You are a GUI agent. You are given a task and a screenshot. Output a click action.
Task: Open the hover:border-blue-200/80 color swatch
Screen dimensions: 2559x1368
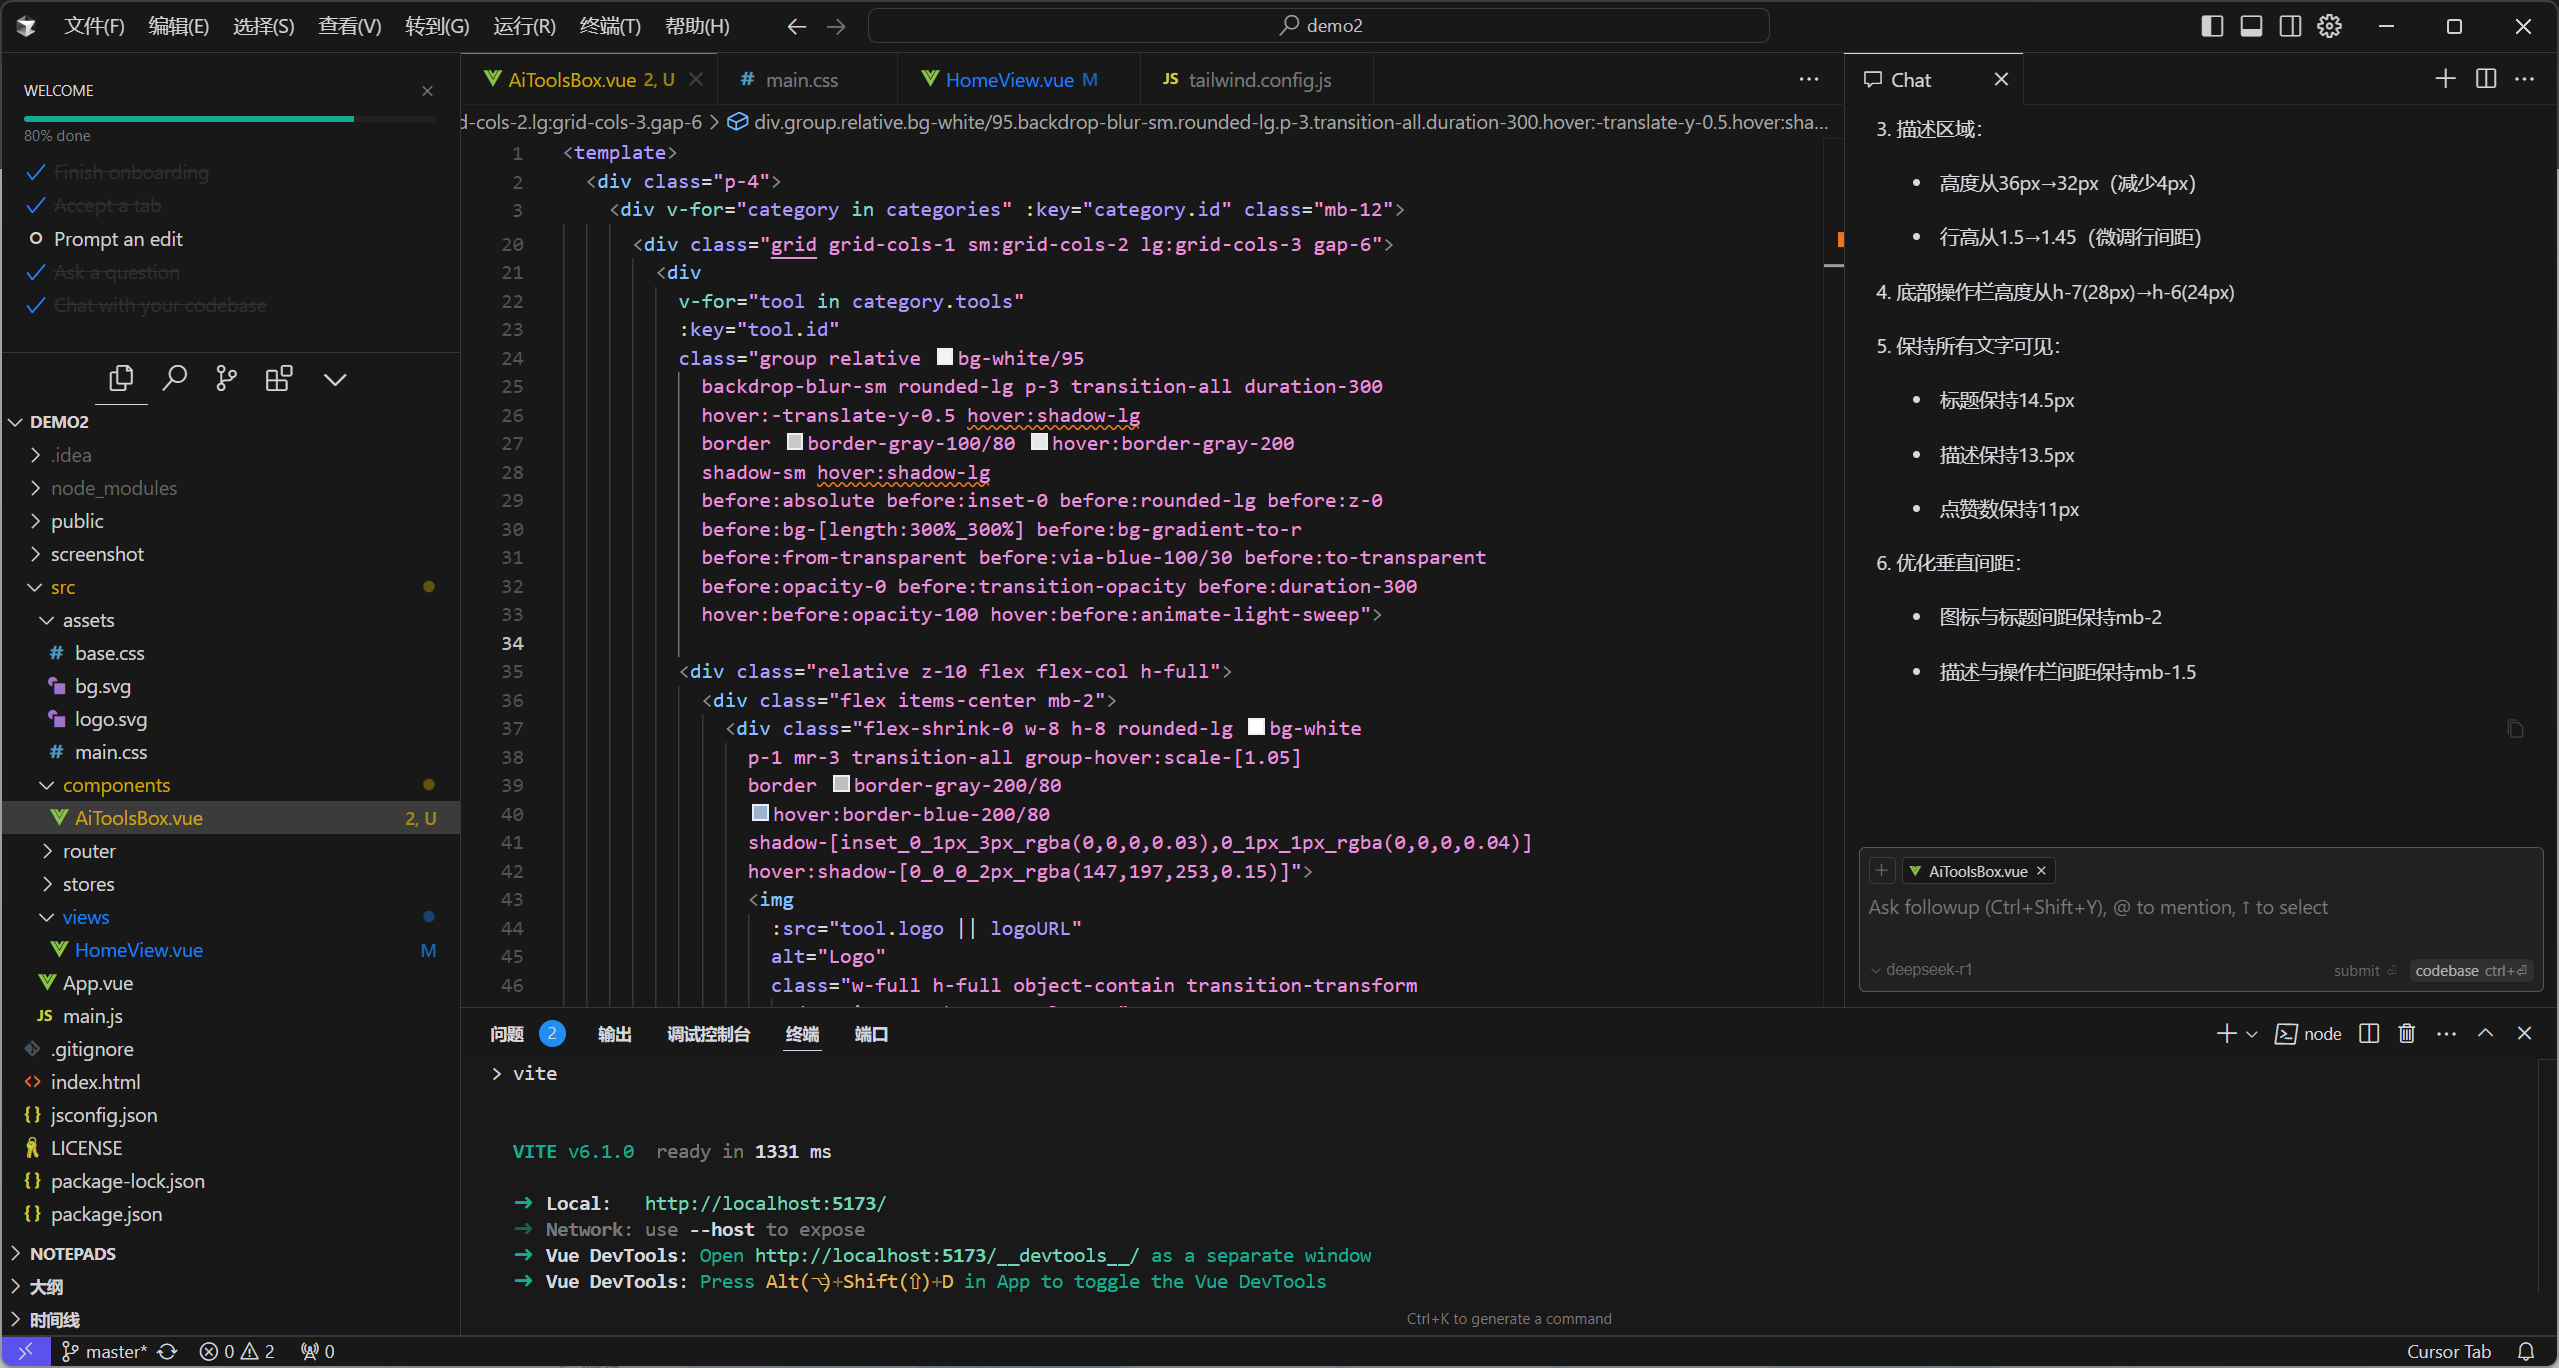pos(760,813)
